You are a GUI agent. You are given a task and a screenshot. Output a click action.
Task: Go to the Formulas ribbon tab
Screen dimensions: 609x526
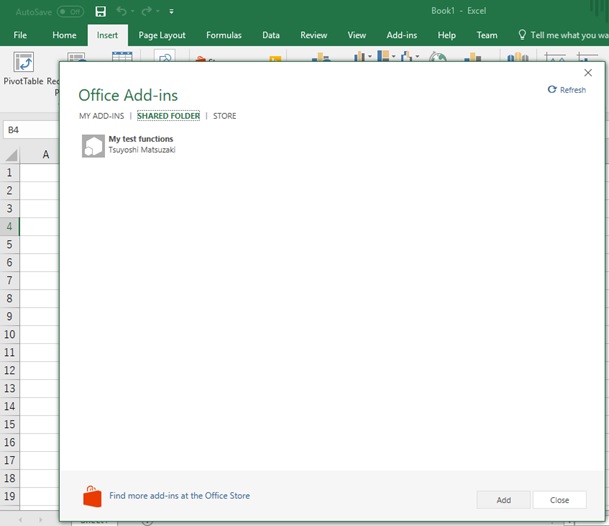(x=224, y=35)
